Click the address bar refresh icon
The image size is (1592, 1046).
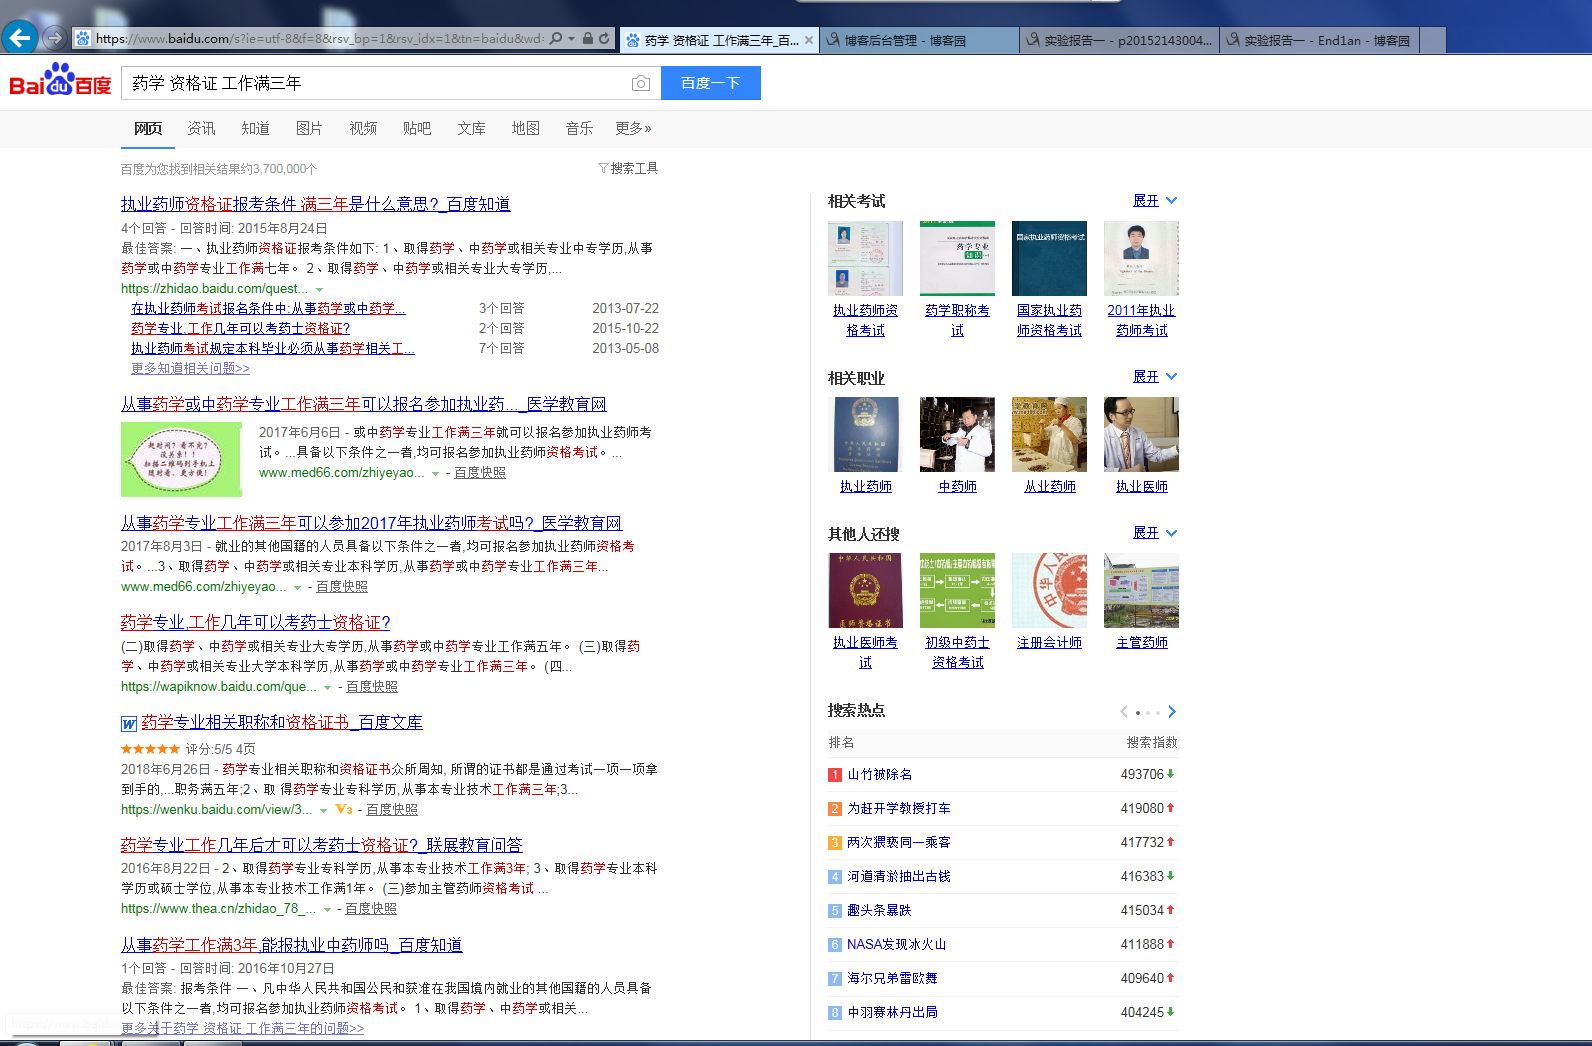click(604, 39)
